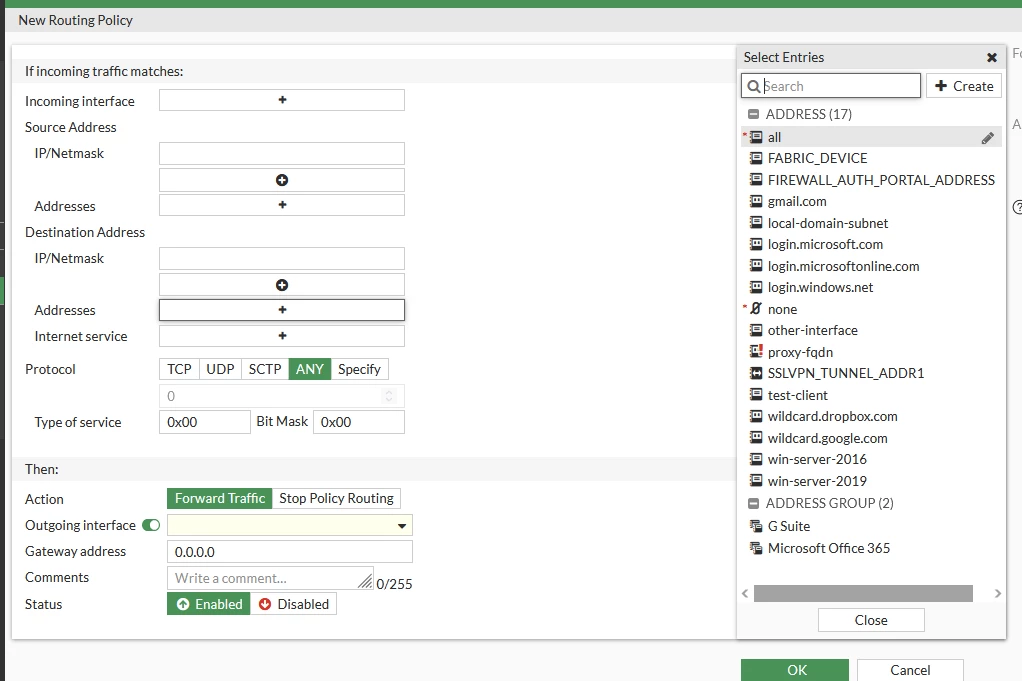Click the Bit Mask 0x00 field
Image resolution: width=1022 pixels, height=681 pixels.
click(x=359, y=422)
